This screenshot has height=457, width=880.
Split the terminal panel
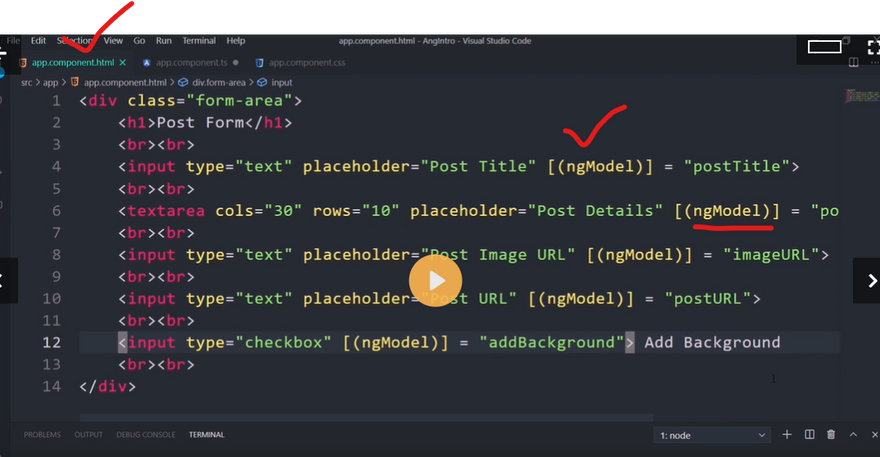point(809,434)
